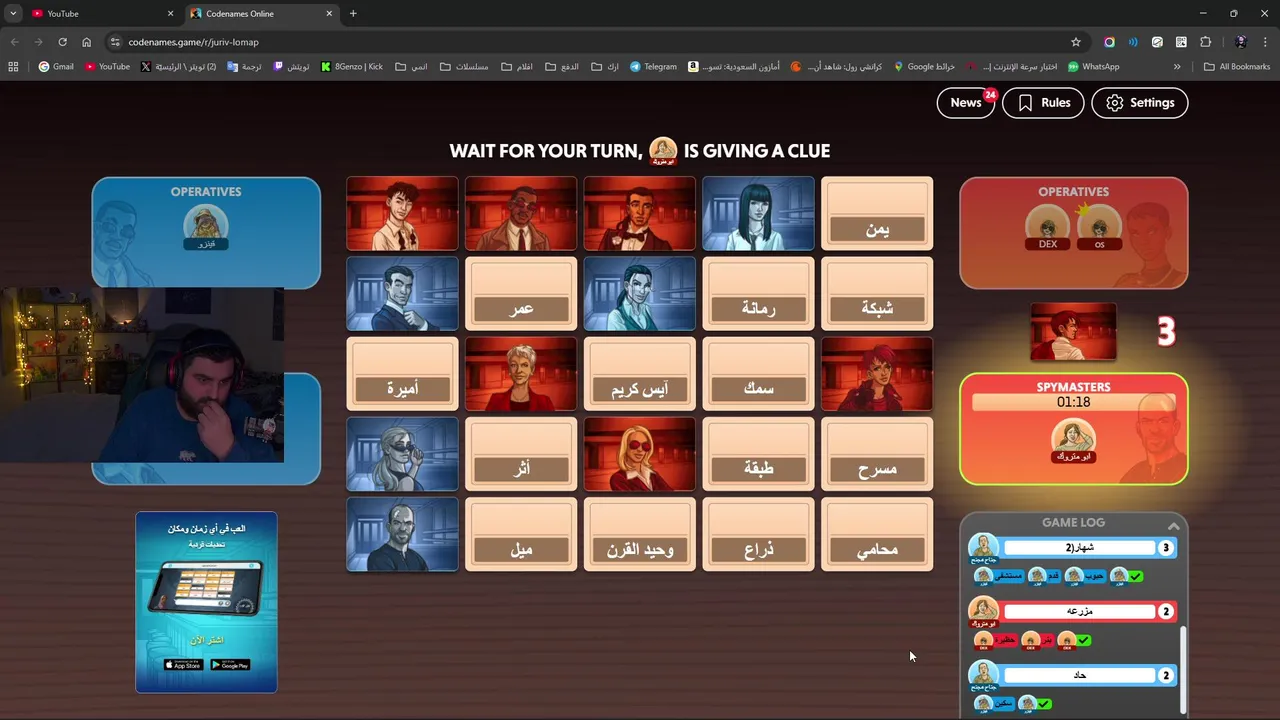Open the الدفع bookmarks folder
This screenshot has height=720, width=1280.
coord(562,67)
